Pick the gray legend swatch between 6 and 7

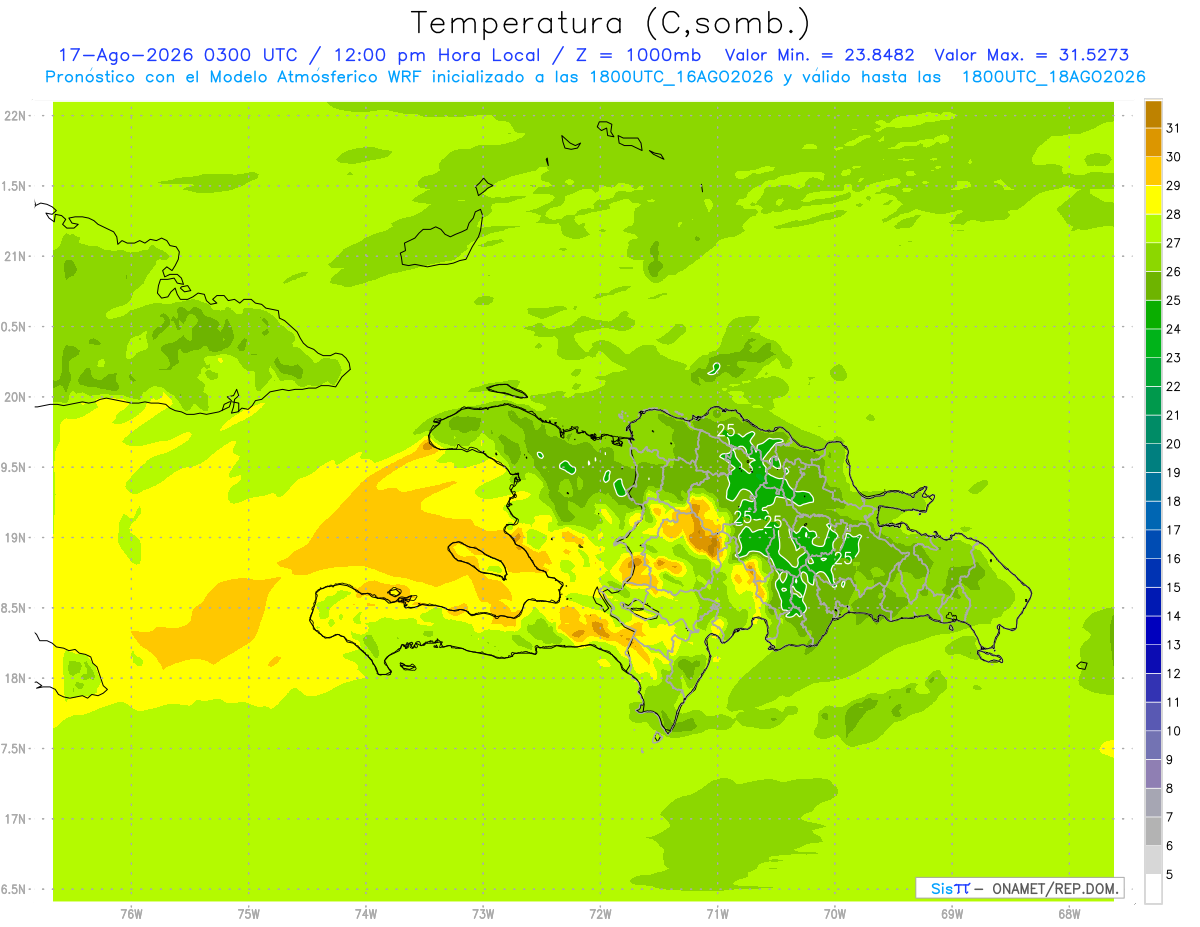pos(1153,831)
